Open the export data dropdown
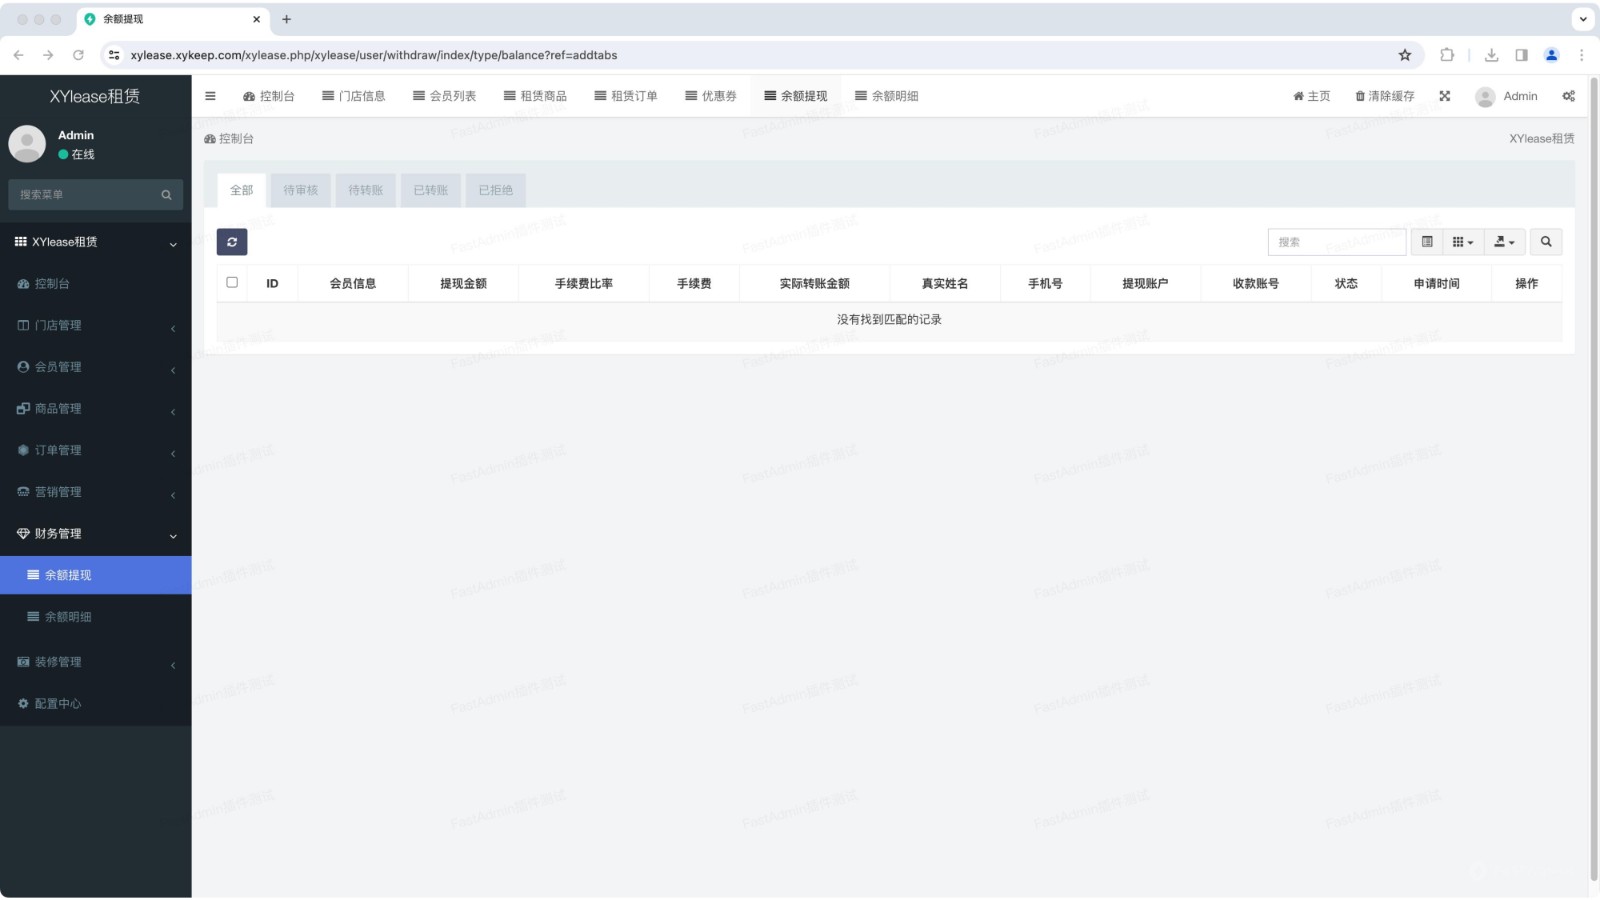This screenshot has width=1600, height=900. (1504, 242)
